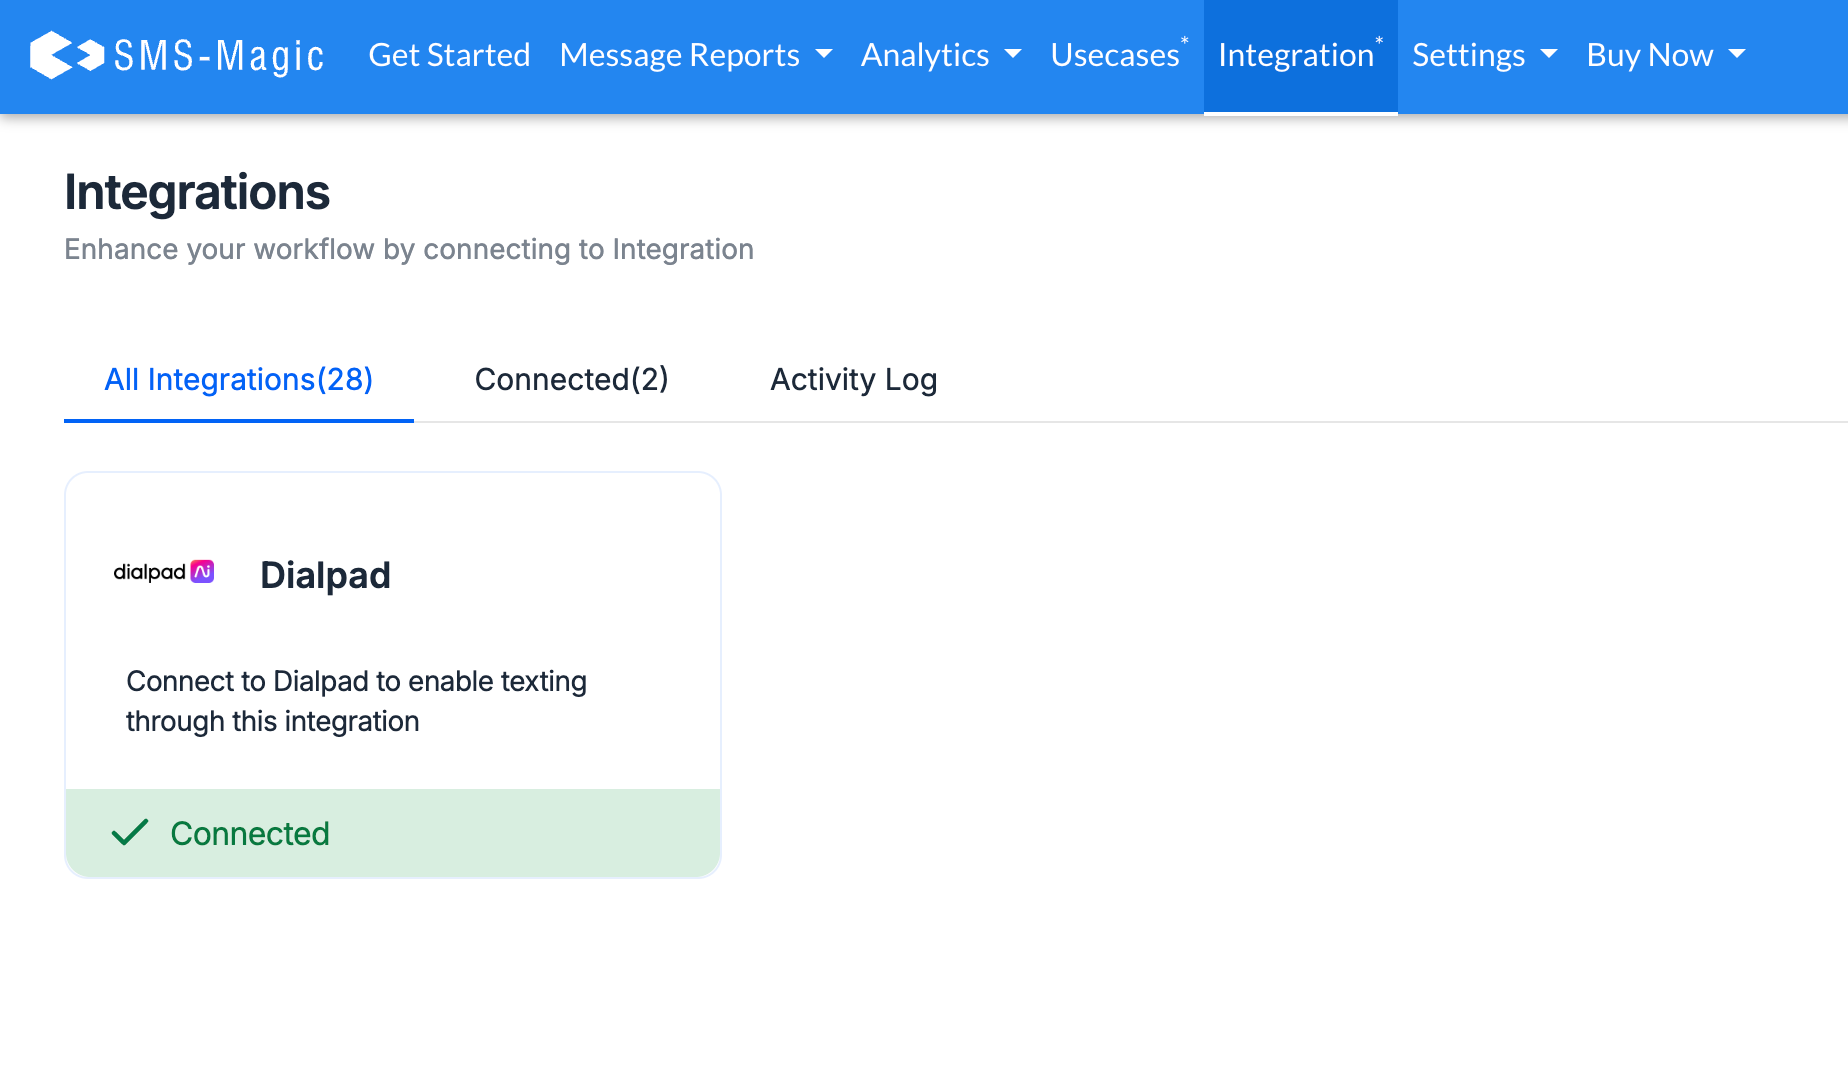The image size is (1848, 1092).
Task: Go to the Usecases page
Action: coord(1119,55)
